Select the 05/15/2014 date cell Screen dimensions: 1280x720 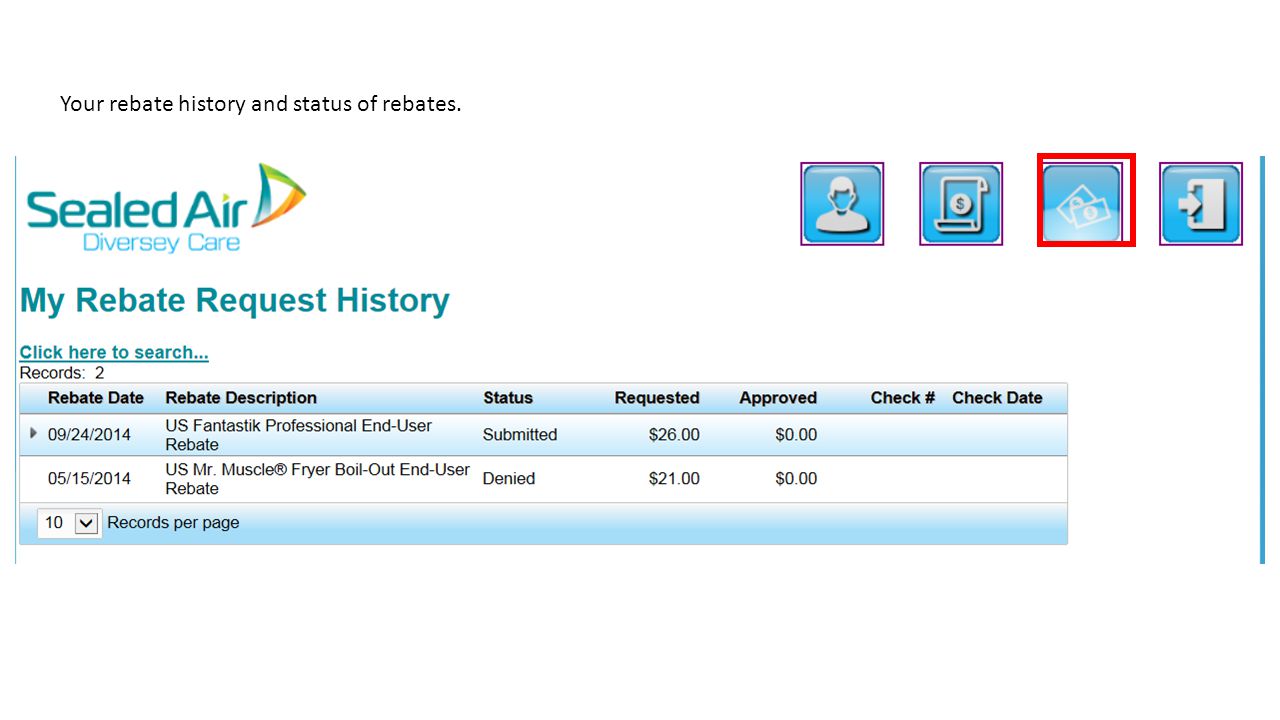click(89, 479)
